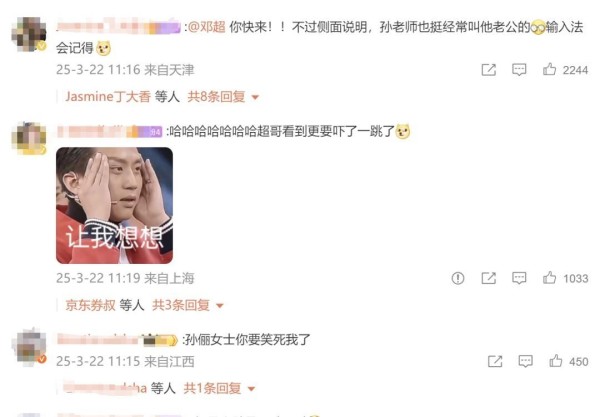Expand the 共3条回复 replies

[188, 305]
